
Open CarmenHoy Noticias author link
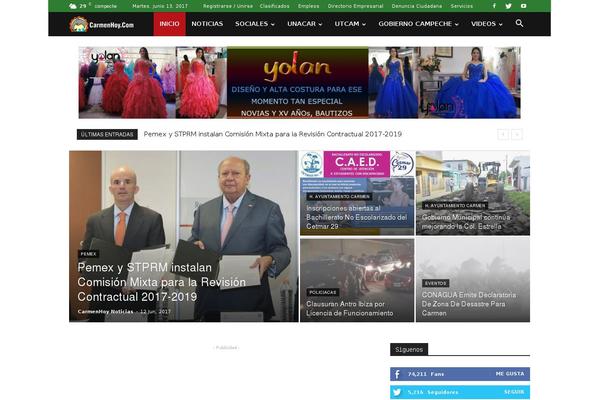tap(105, 312)
